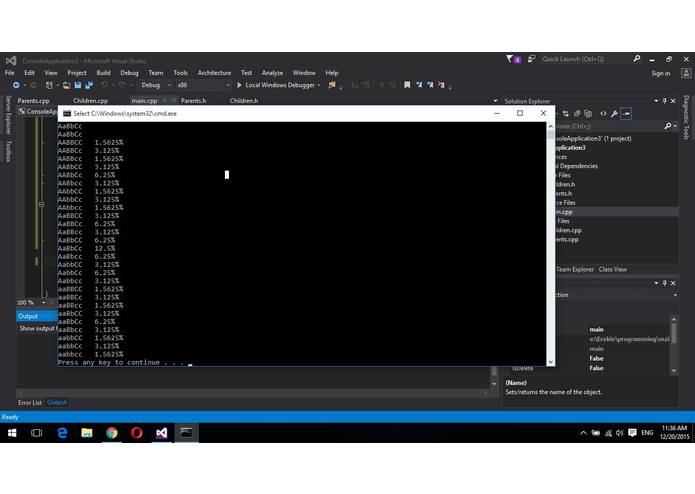Open File Explorer from taskbar

point(87,433)
